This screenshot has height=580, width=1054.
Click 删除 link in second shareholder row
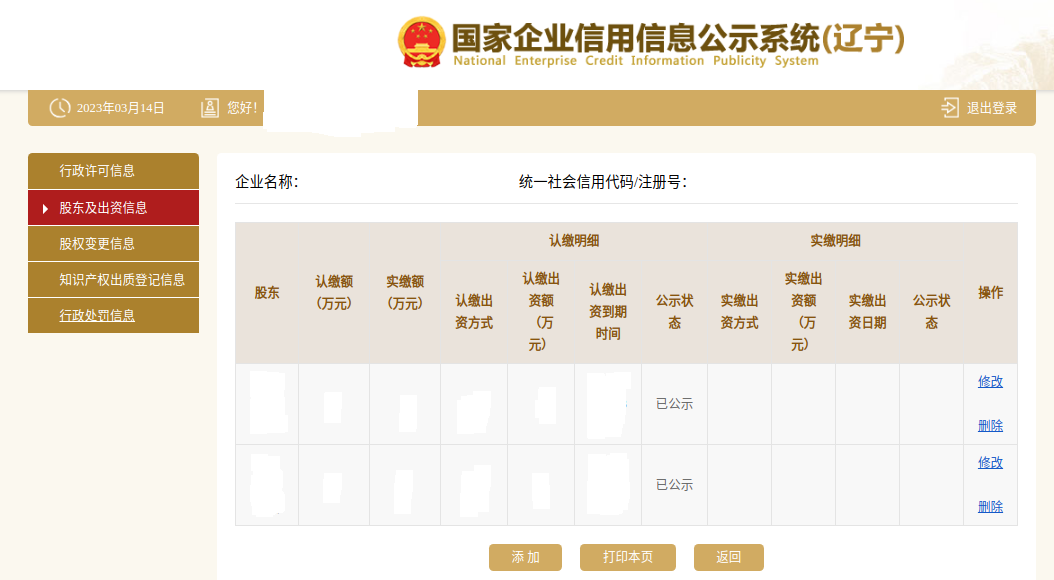[990, 507]
